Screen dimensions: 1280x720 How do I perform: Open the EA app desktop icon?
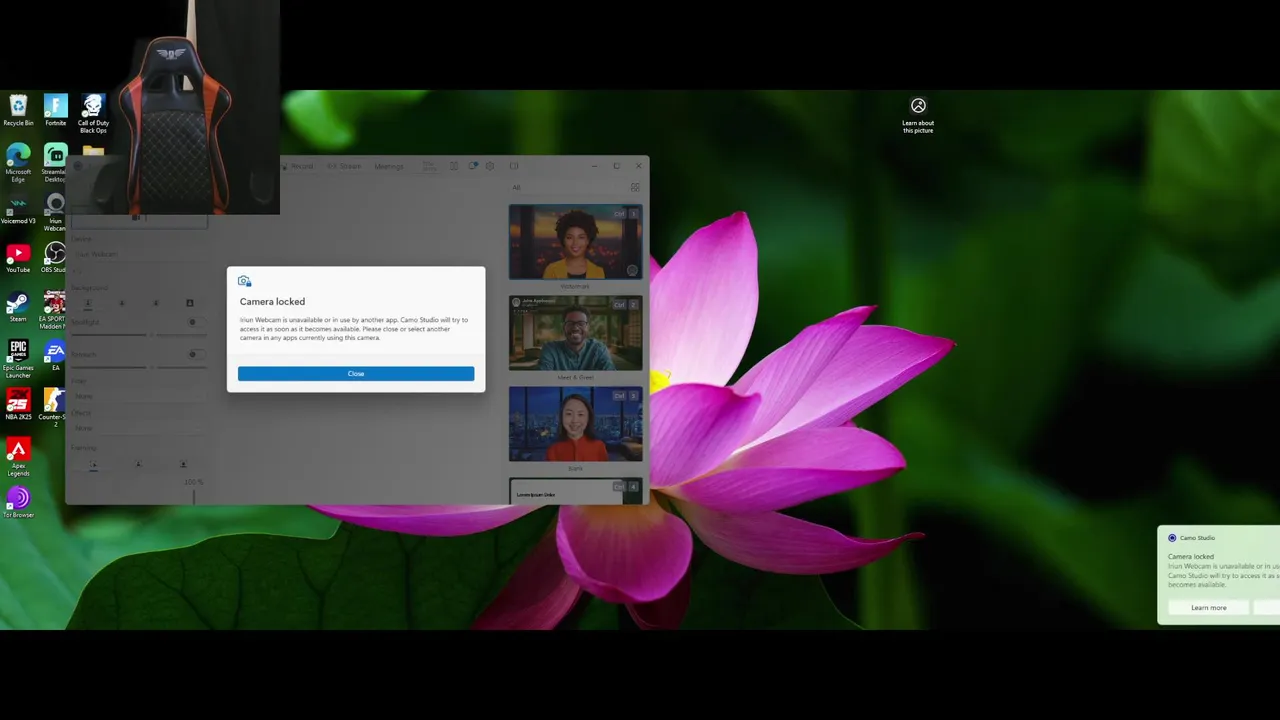pyautogui.click(x=55, y=356)
